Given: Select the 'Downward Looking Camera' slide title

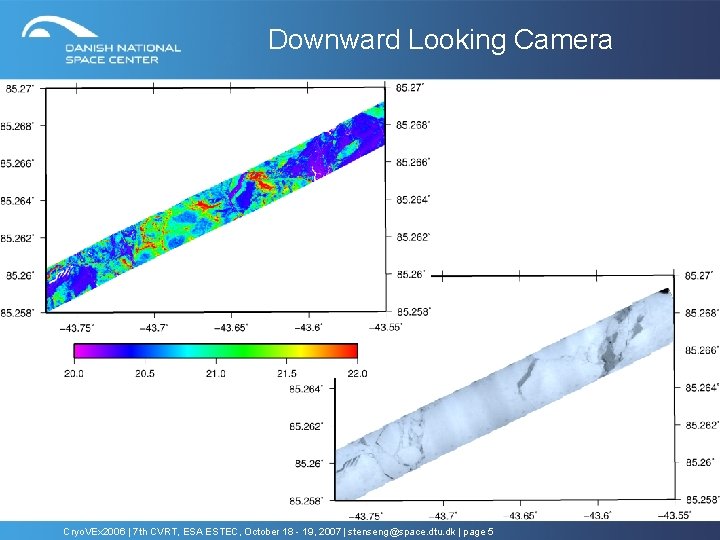Looking at the screenshot, I should click(440, 39).
